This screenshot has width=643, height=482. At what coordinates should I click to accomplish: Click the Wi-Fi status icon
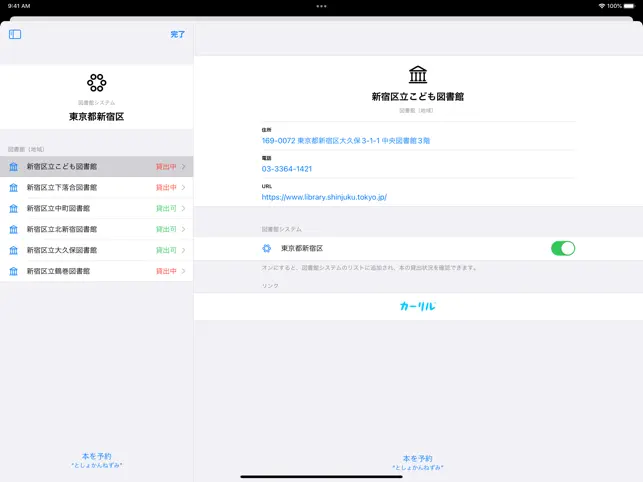pos(602,6)
